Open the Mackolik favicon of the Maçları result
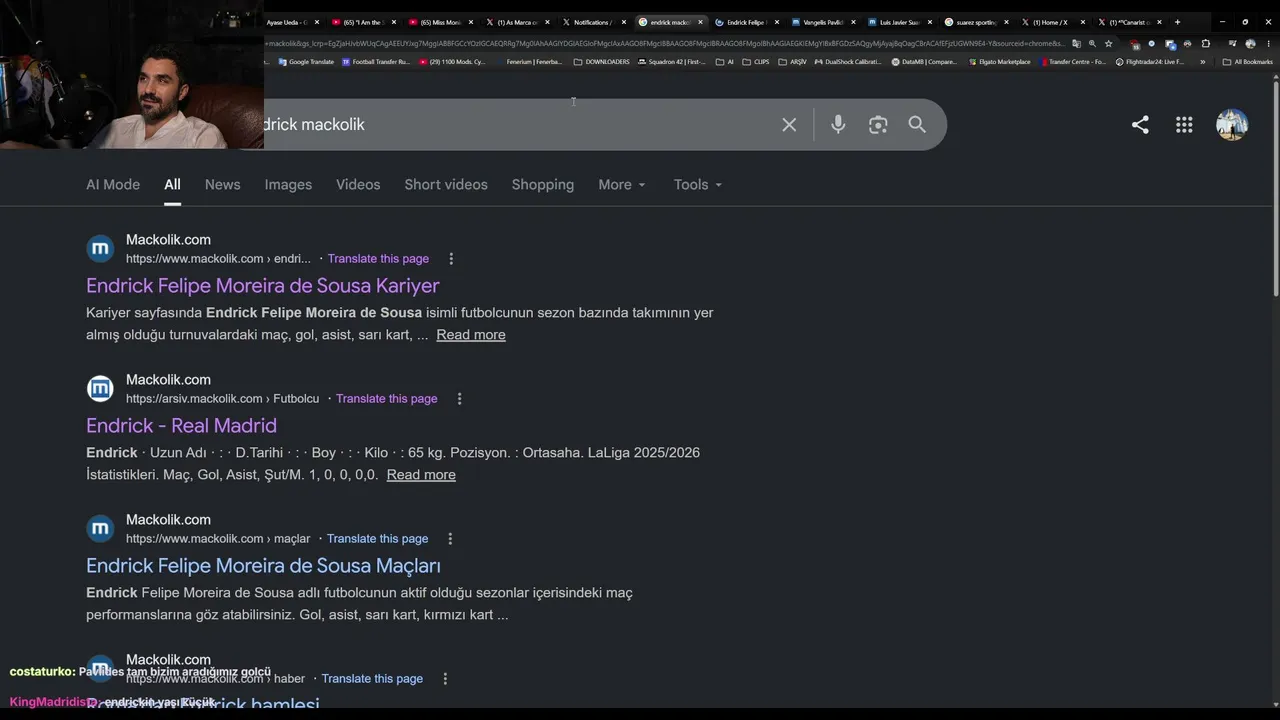The height and width of the screenshot is (720, 1280). 100,529
